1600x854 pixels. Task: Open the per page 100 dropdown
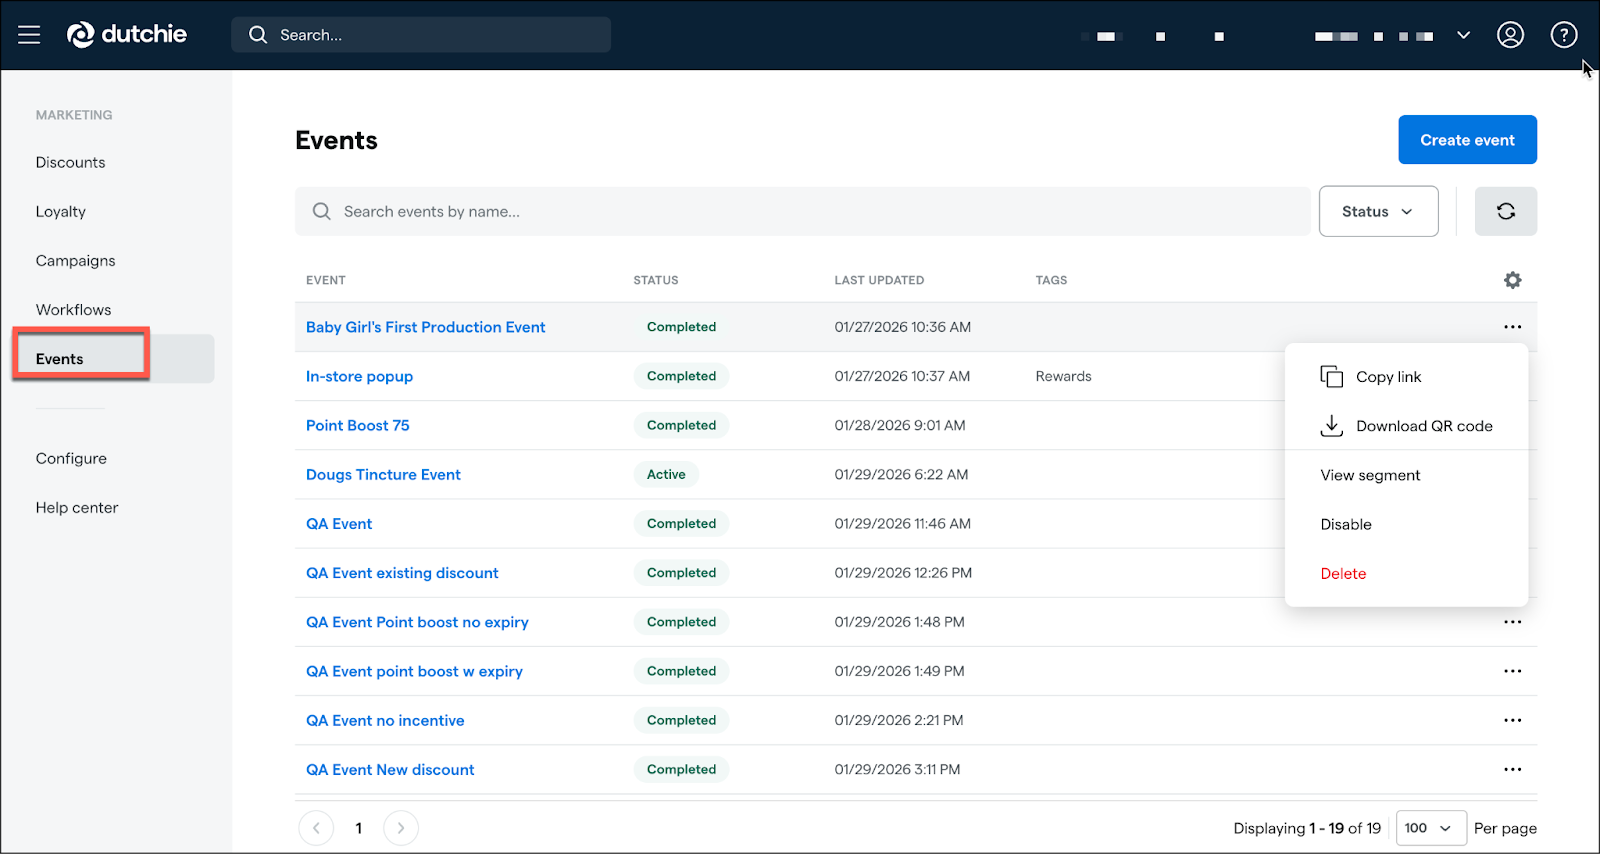[1430, 828]
